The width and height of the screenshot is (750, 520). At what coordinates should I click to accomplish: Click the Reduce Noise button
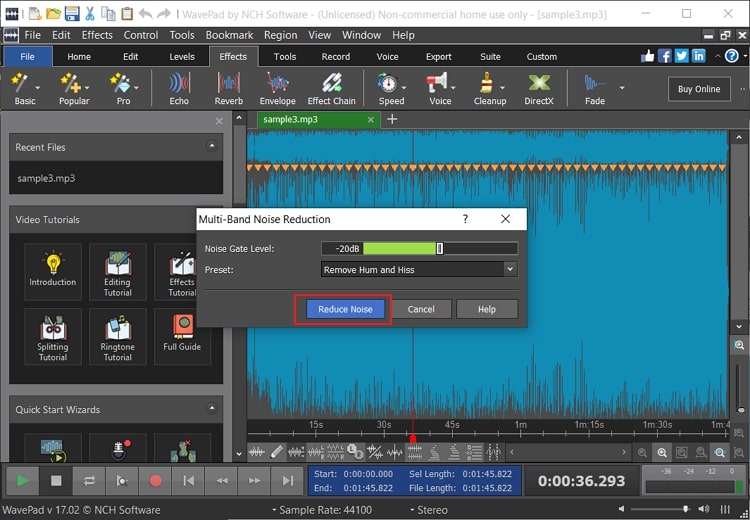click(345, 309)
